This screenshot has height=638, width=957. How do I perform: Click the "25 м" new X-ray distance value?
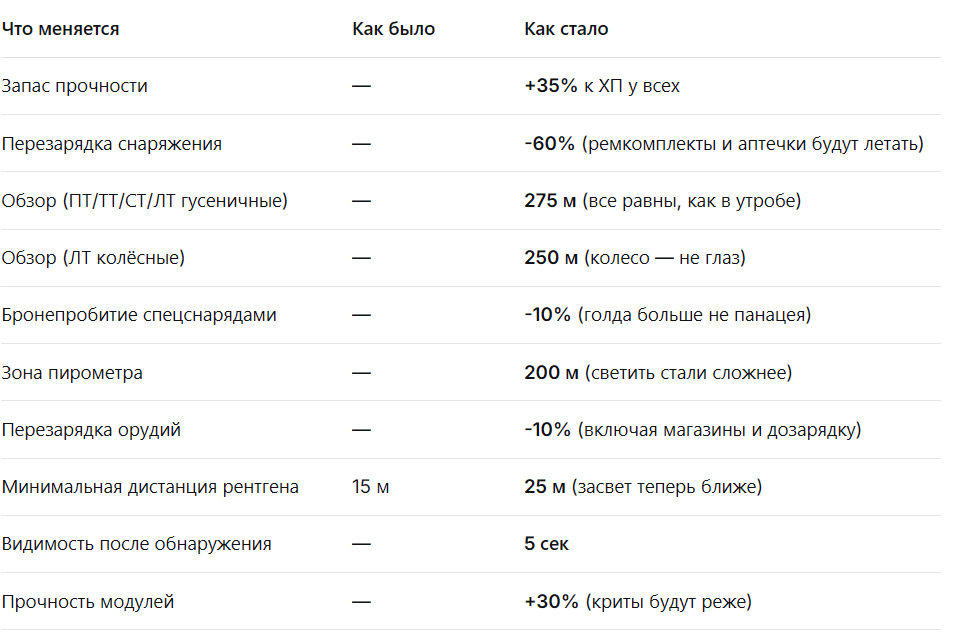click(x=545, y=487)
